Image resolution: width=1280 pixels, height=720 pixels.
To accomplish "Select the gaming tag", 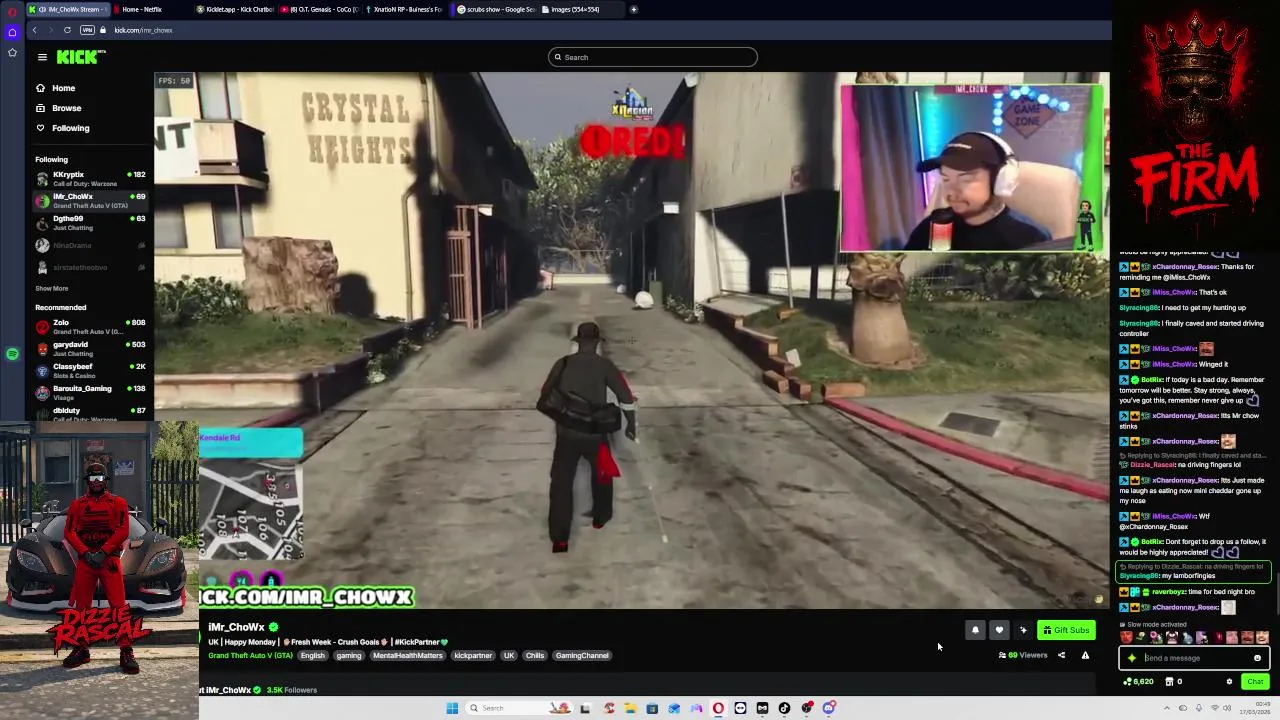I will click(x=349, y=655).
